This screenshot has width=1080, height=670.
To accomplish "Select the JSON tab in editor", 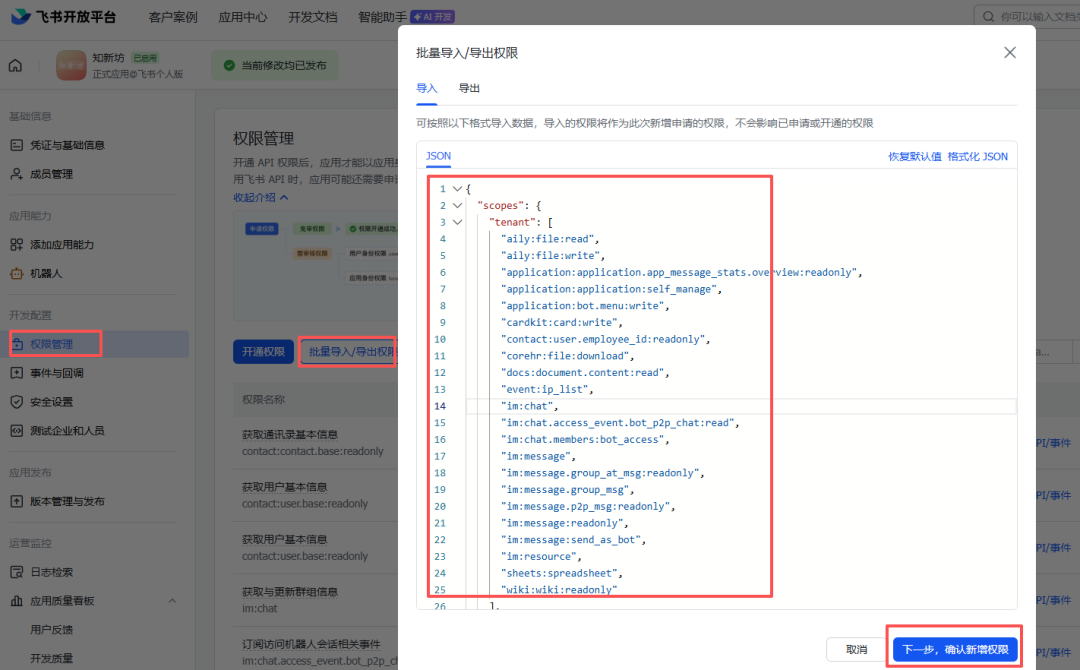I will coord(438,156).
